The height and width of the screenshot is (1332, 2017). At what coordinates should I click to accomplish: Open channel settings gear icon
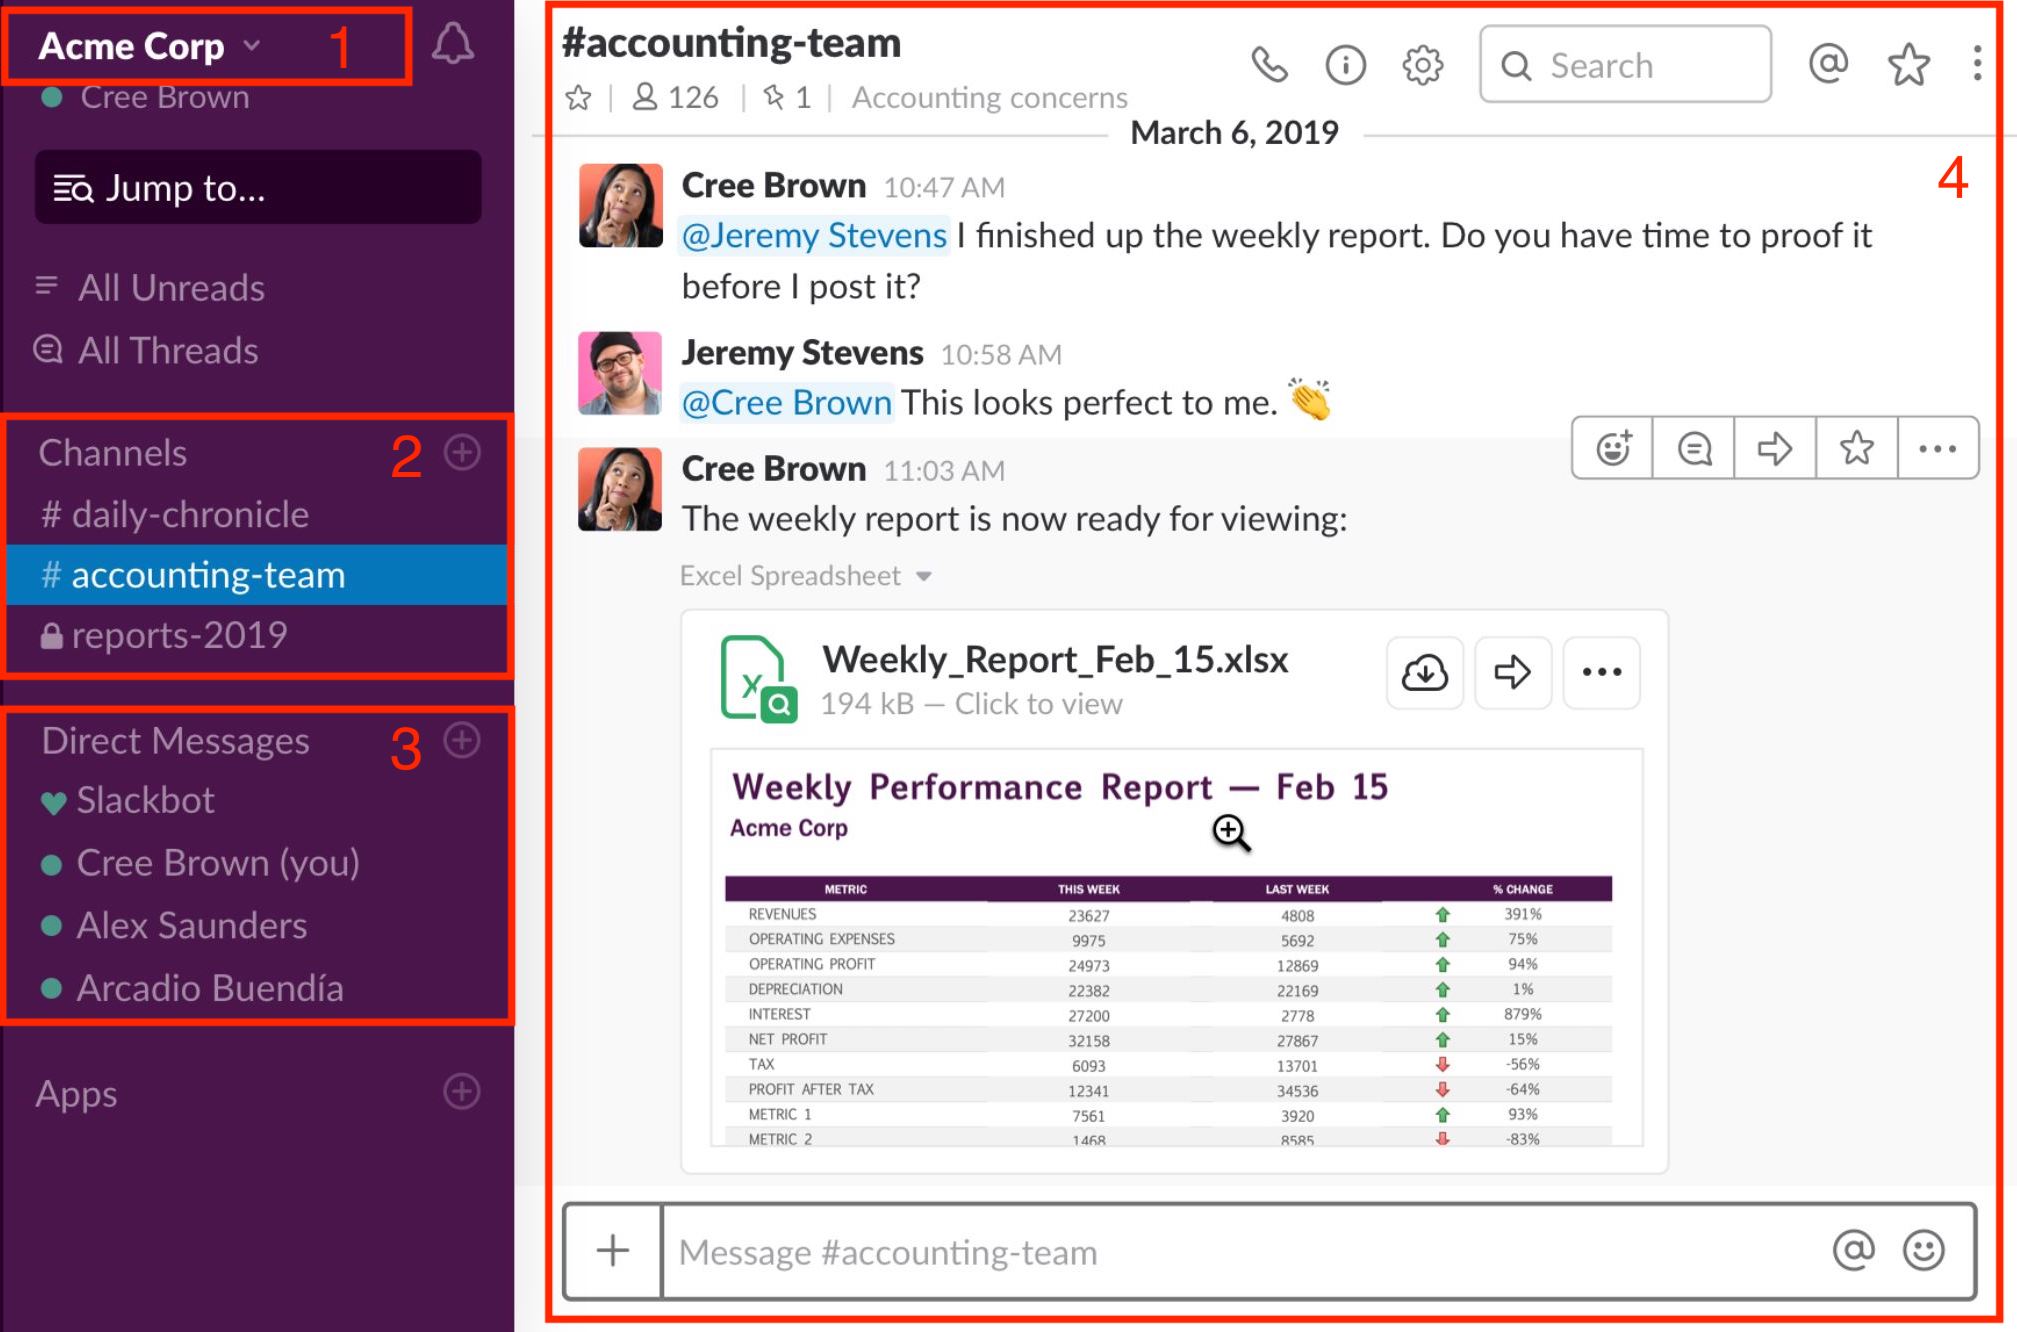(1422, 66)
